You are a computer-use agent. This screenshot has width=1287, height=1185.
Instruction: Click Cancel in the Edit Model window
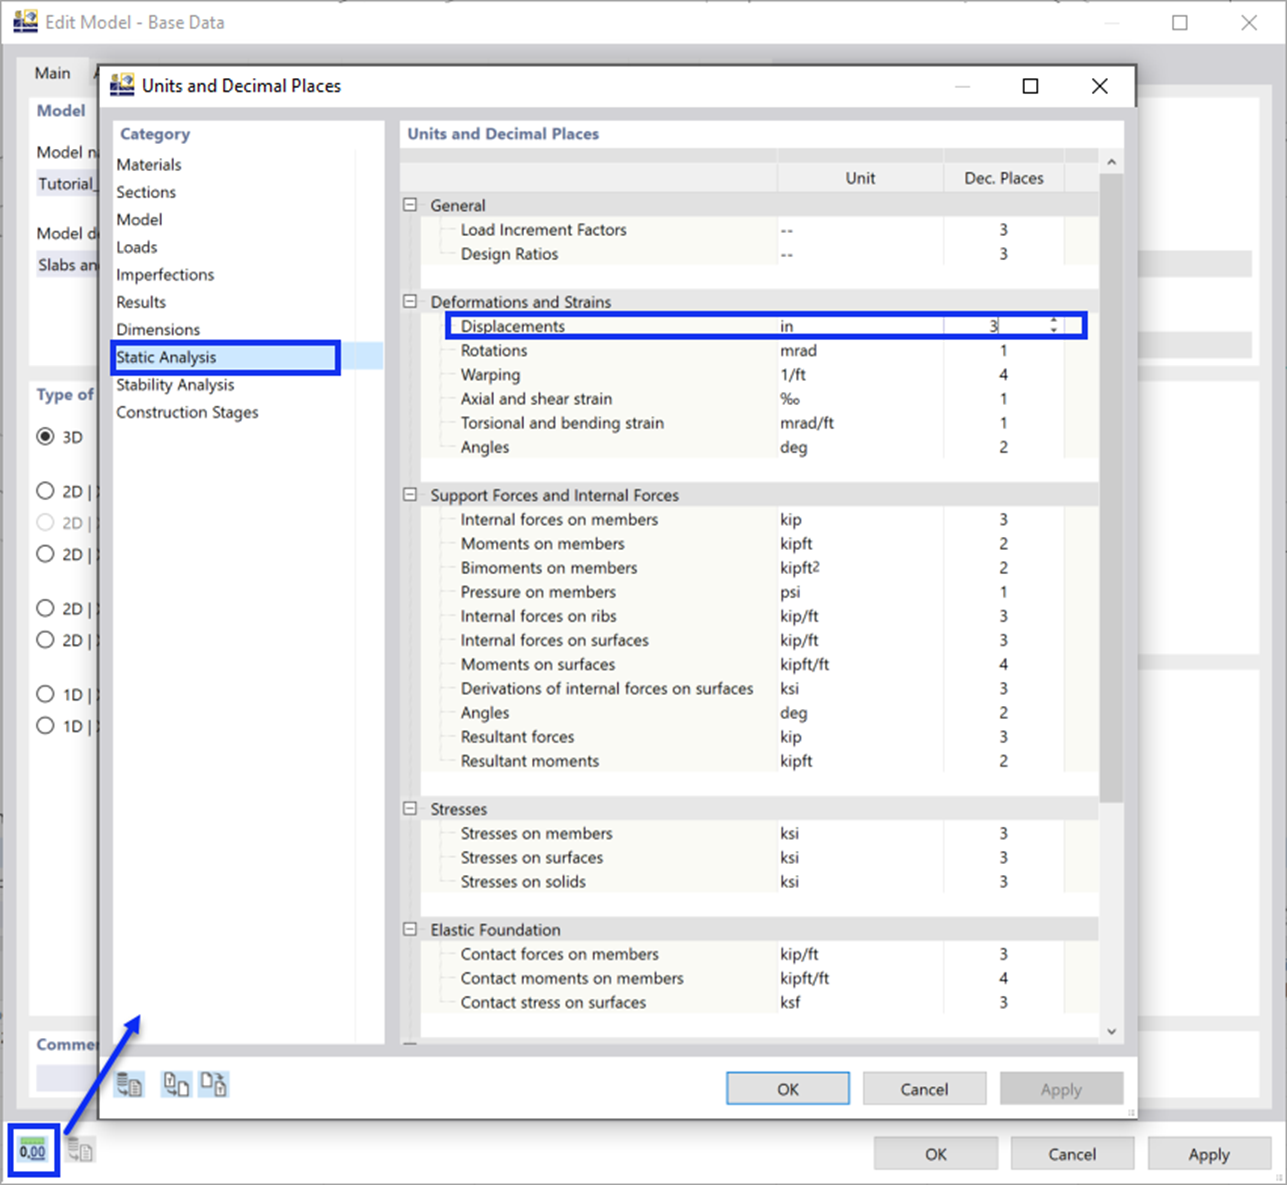[x=1072, y=1154]
